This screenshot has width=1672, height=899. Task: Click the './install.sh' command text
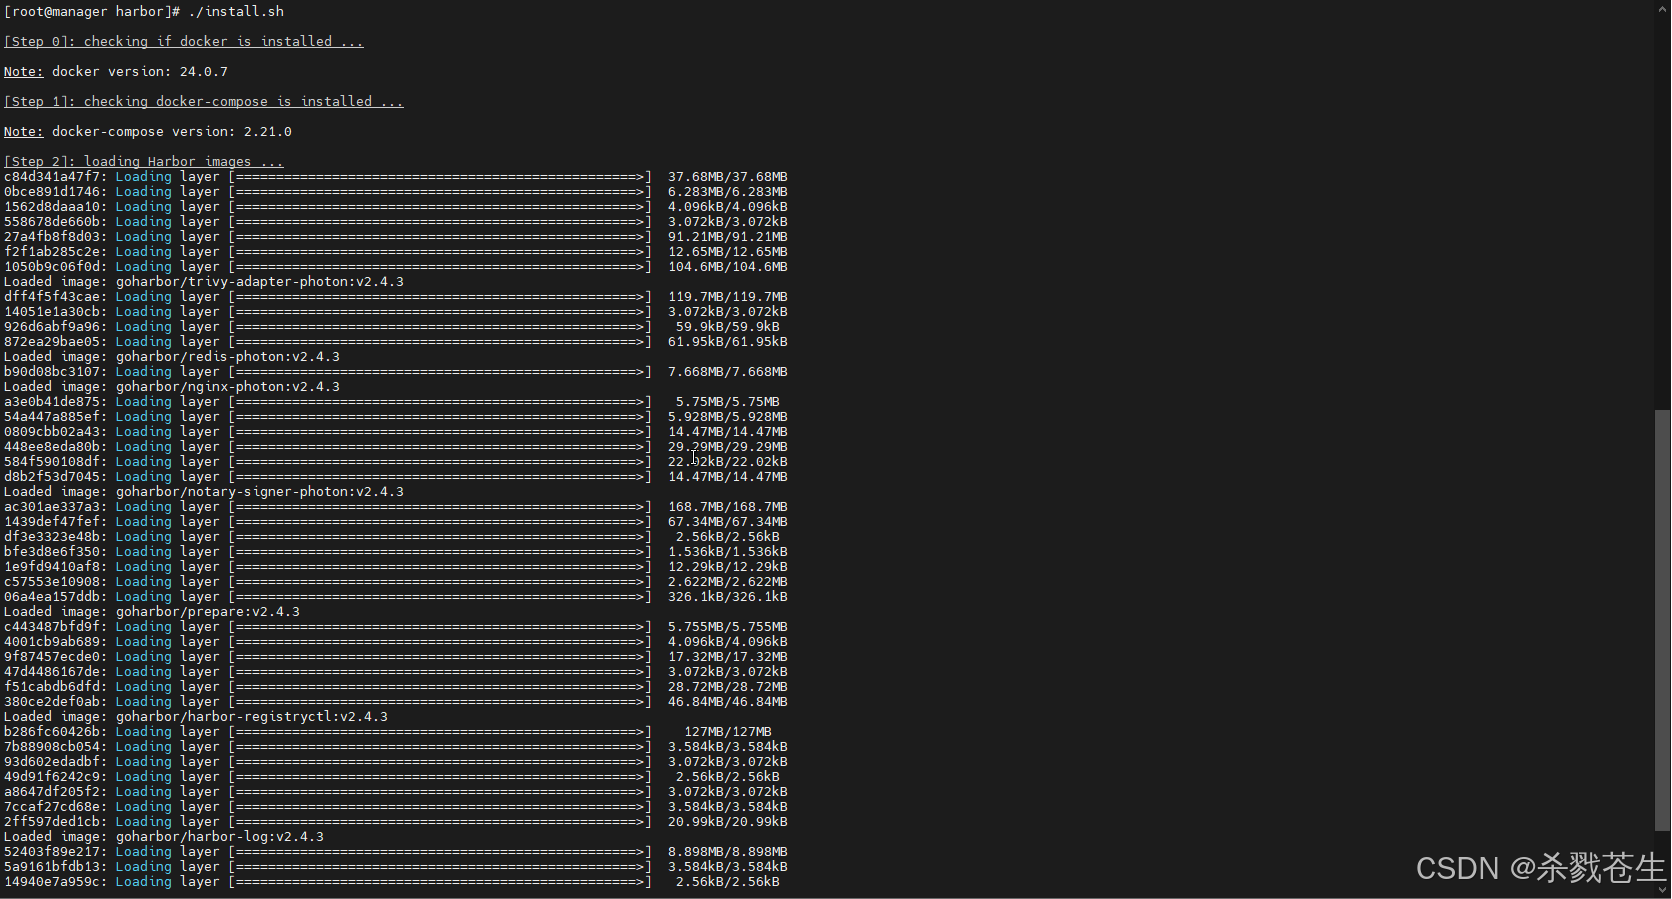pyautogui.click(x=236, y=12)
